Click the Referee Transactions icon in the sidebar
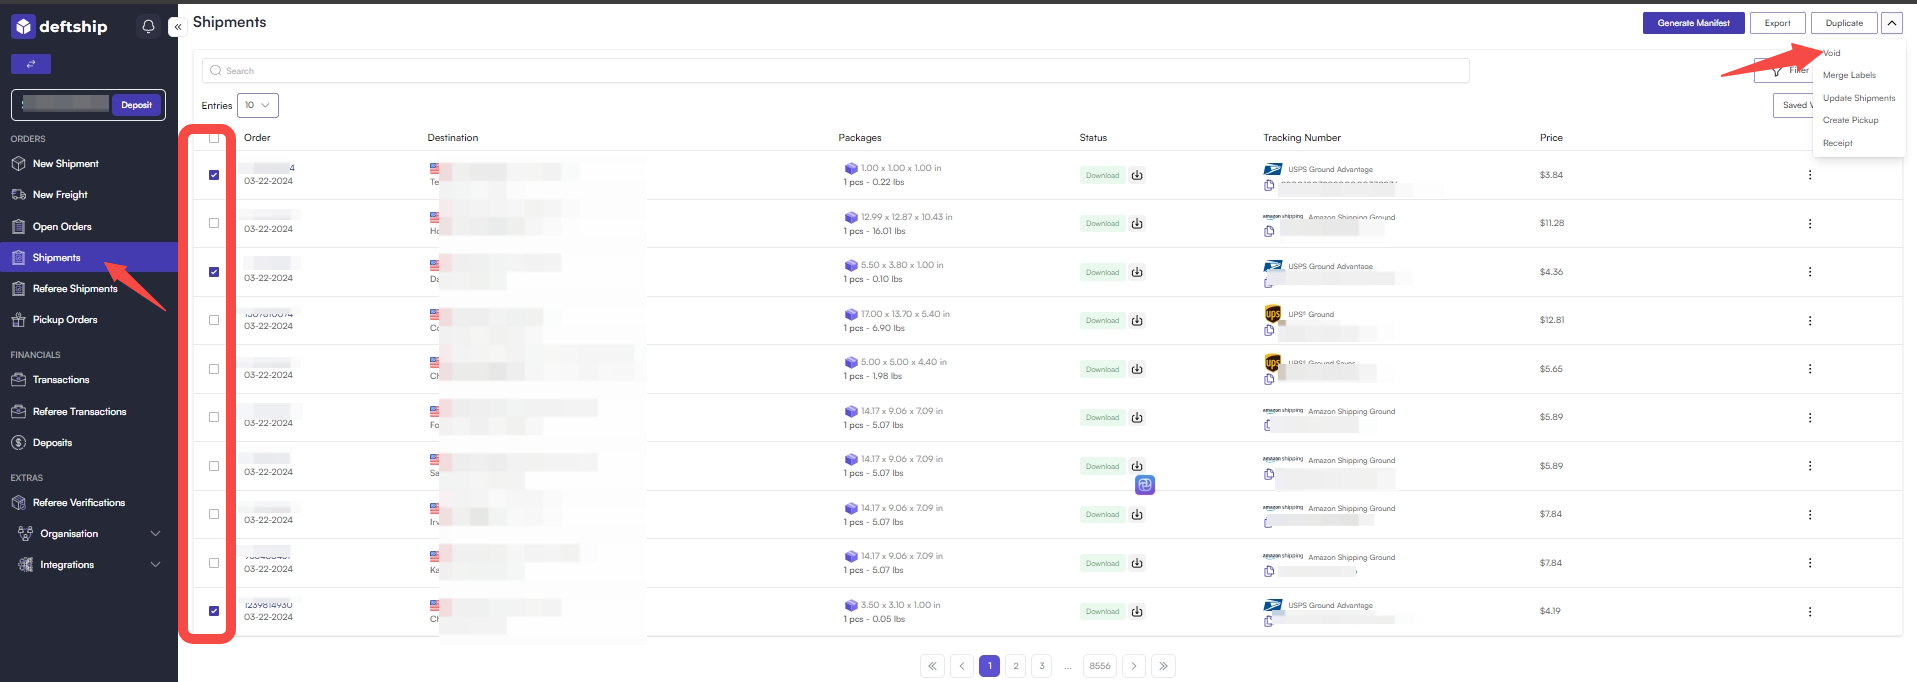 [18, 412]
